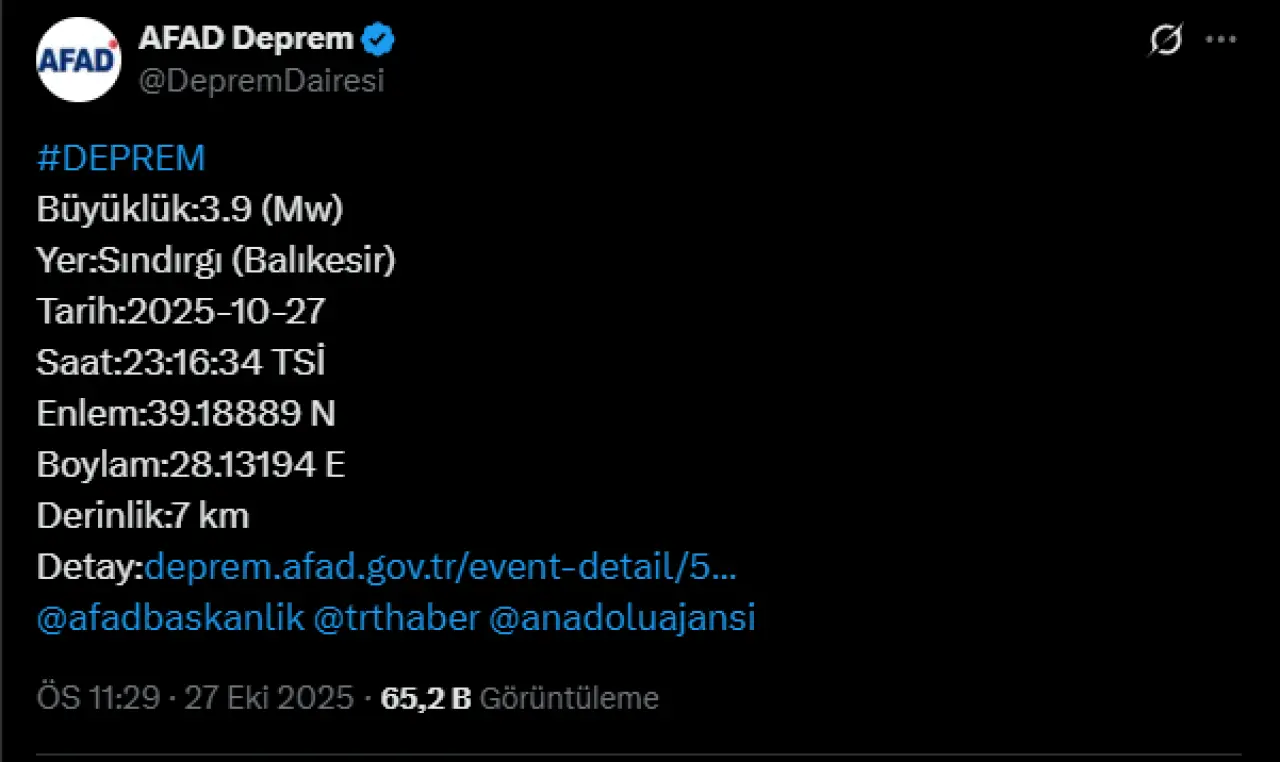This screenshot has height=762, width=1280.
Task: Open the #DEPREM hashtag
Action: point(121,158)
